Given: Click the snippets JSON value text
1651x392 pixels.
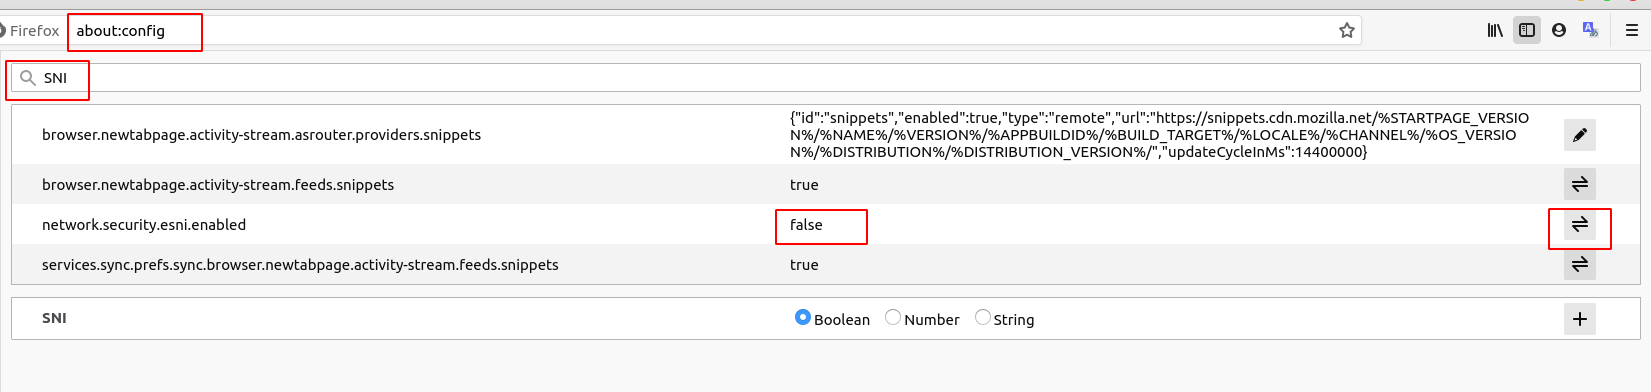Looking at the screenshot, I should (1159, 135).
